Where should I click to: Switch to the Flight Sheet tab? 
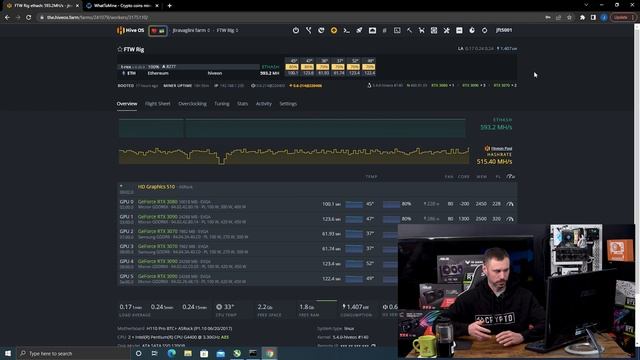coord(158,104)
